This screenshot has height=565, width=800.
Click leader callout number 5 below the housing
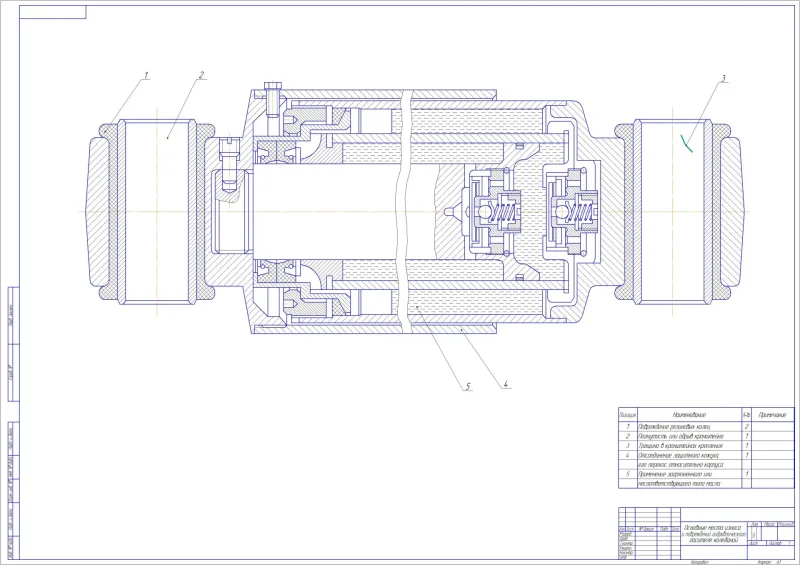[x=468, y=387]
